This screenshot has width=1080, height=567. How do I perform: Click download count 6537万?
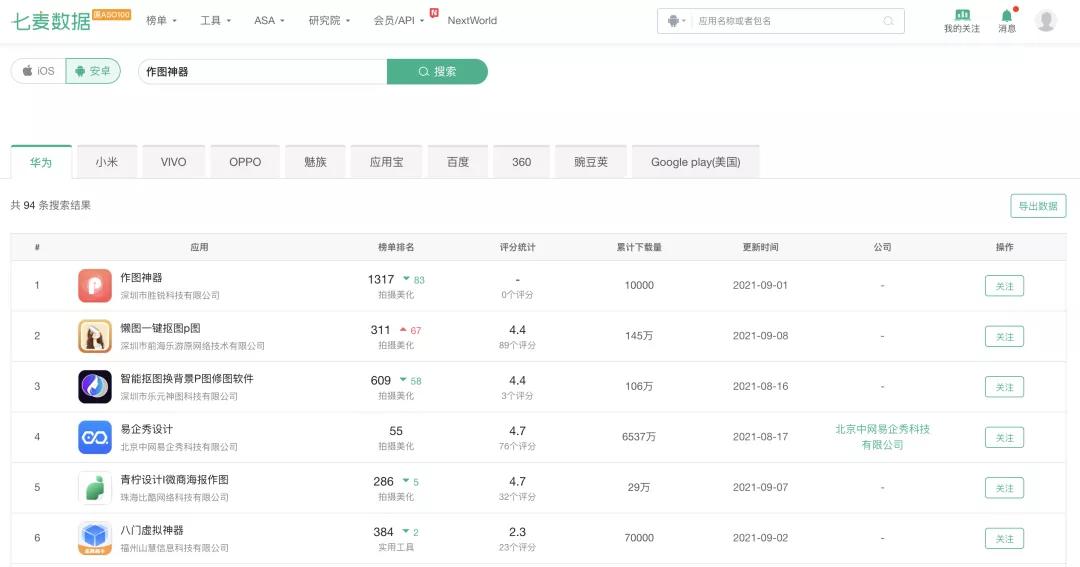click(x=639, y=437)
